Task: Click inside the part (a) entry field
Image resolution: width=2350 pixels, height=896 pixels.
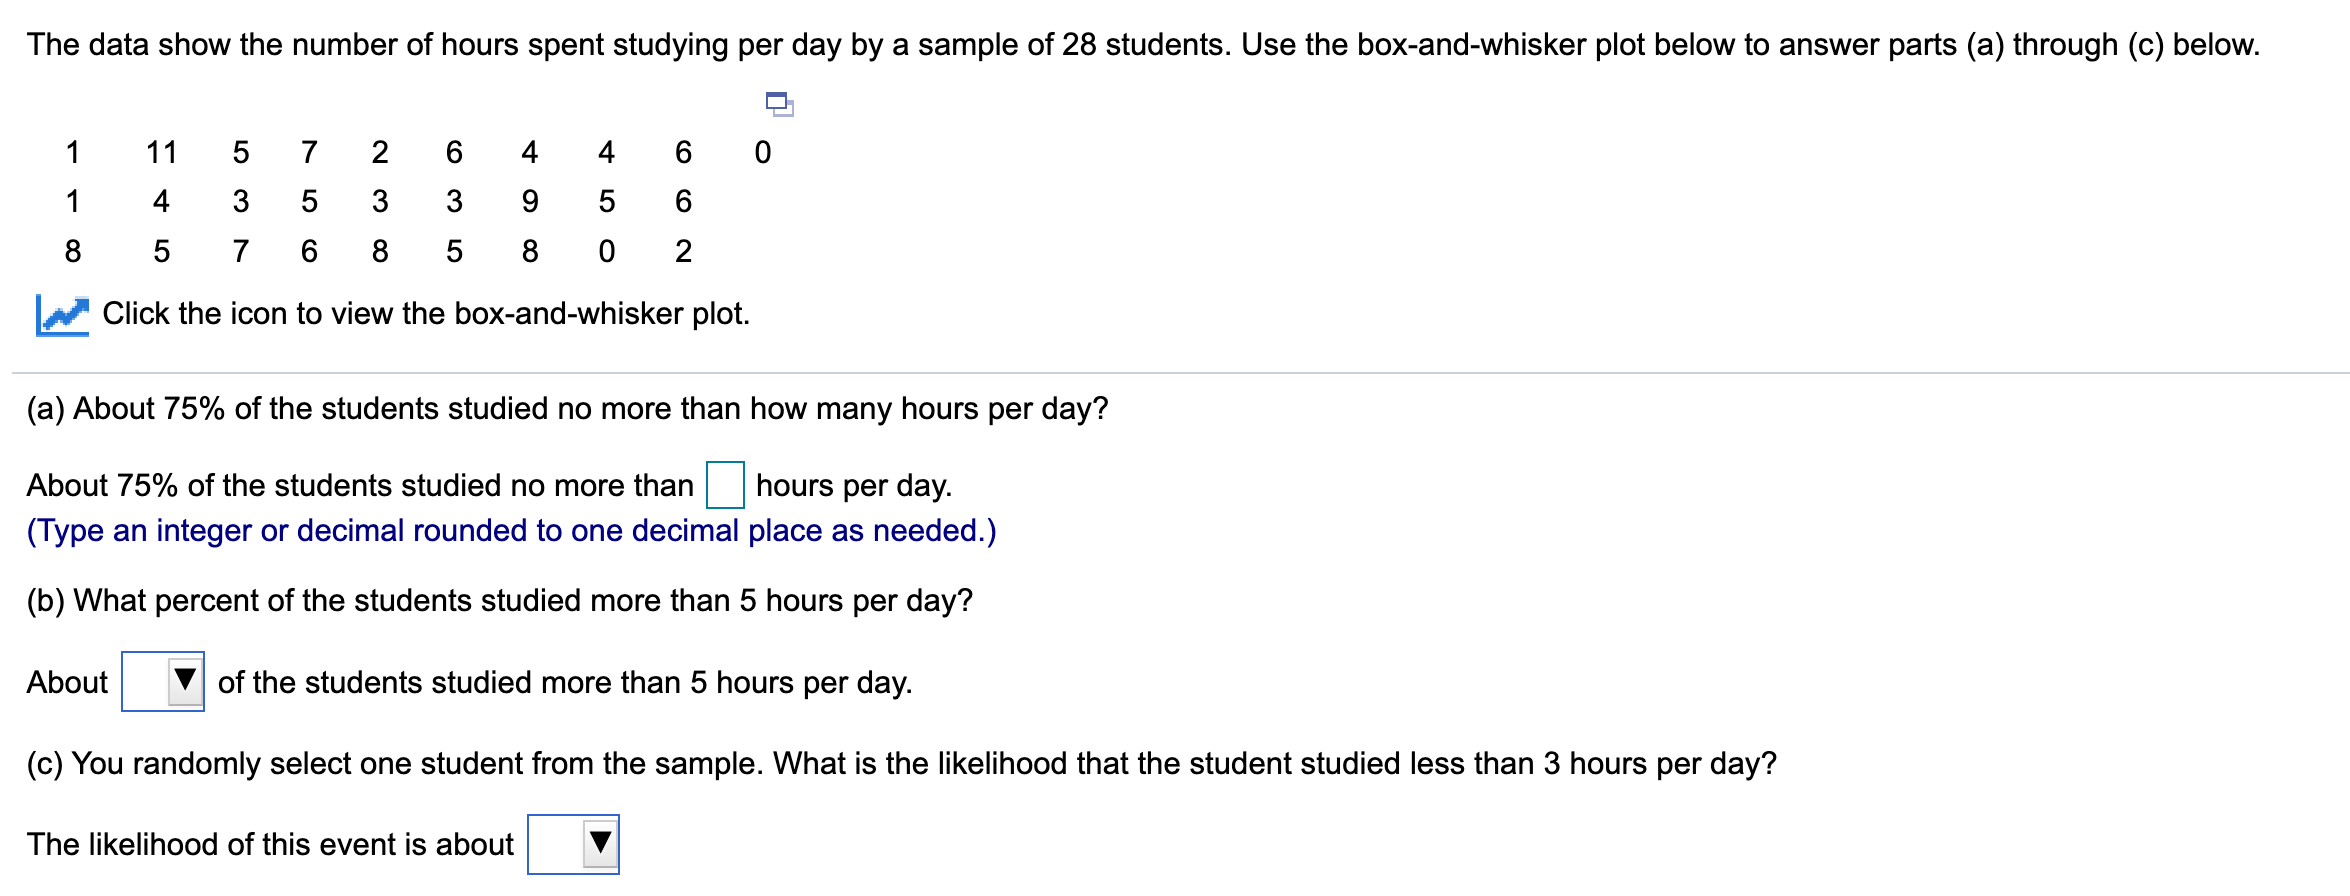Action: [x=725, y=488]
